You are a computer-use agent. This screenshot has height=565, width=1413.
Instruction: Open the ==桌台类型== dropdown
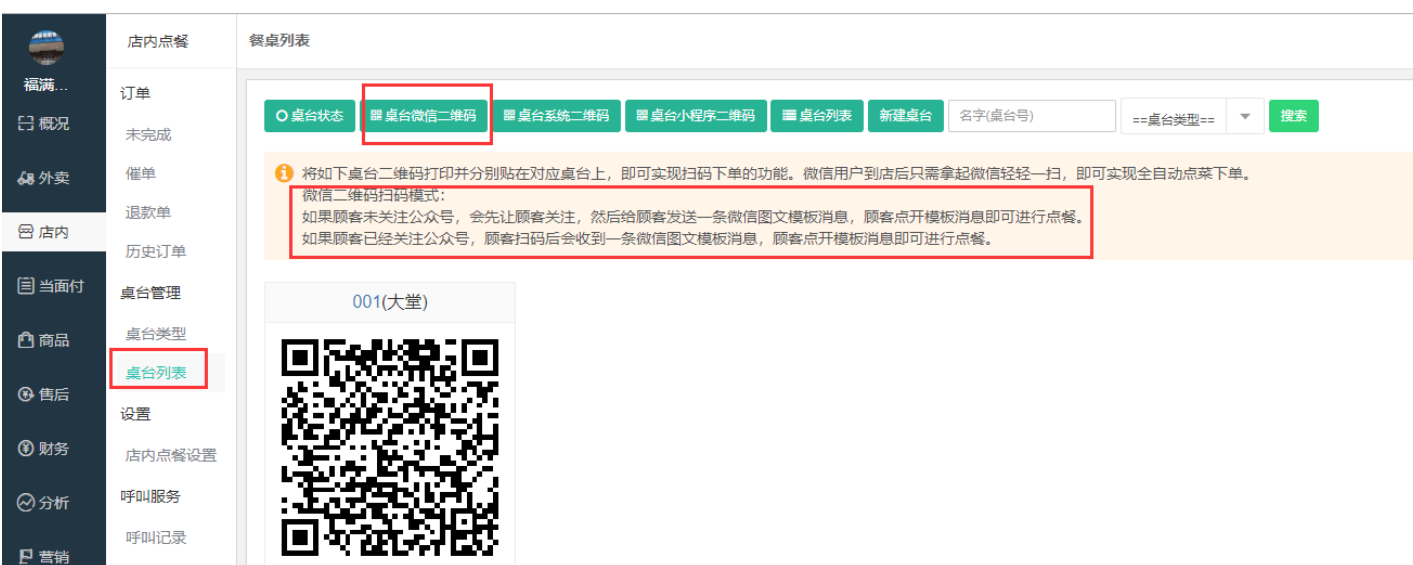coord(1192,117)
